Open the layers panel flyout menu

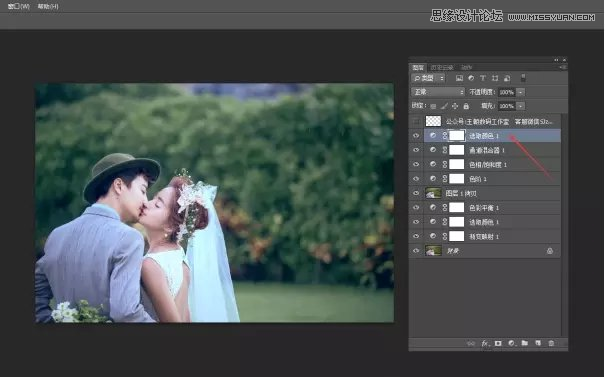(563, 67)
